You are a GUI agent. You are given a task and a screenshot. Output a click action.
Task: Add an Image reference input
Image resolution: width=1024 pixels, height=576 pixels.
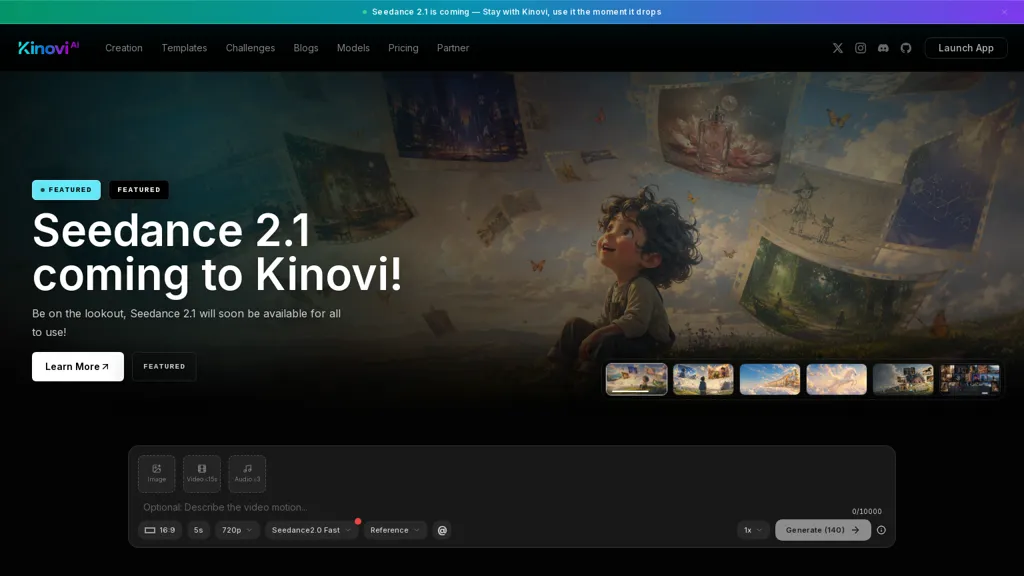click(157, 473)
